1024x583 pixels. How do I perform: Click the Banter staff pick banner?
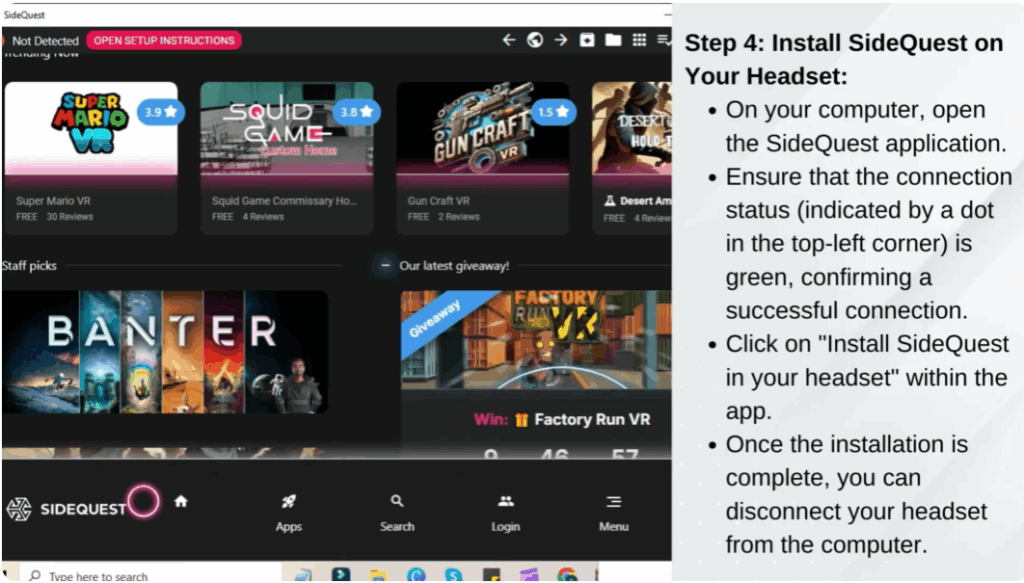coord(165,351)
